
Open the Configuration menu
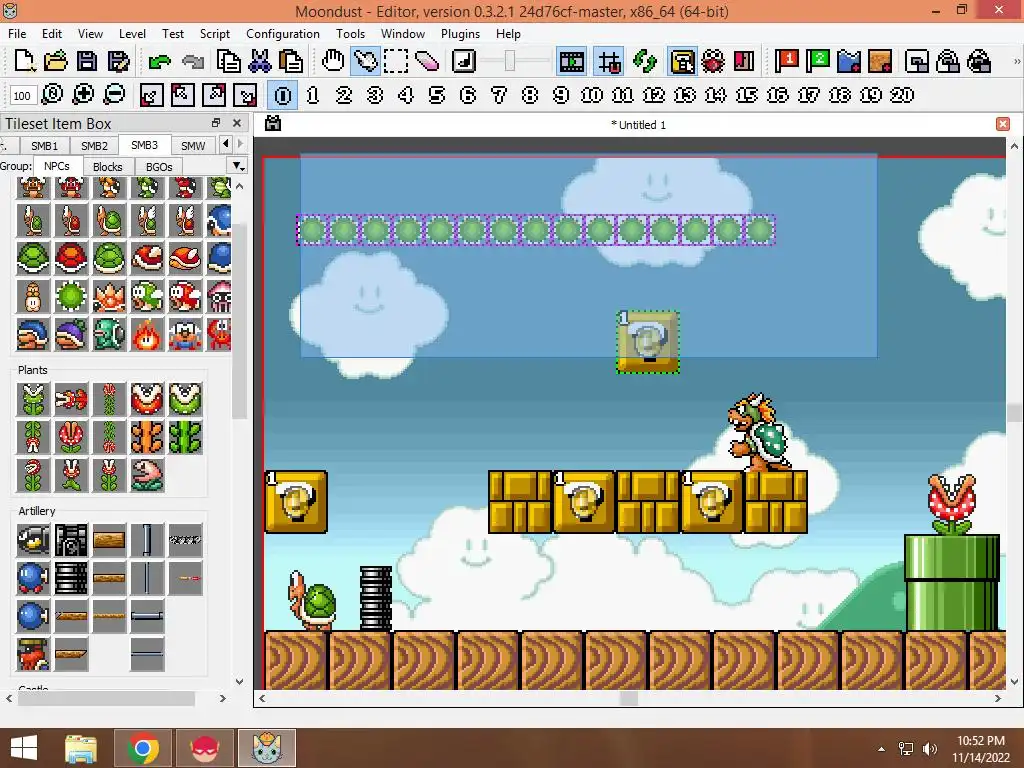(x=283, y=33)
